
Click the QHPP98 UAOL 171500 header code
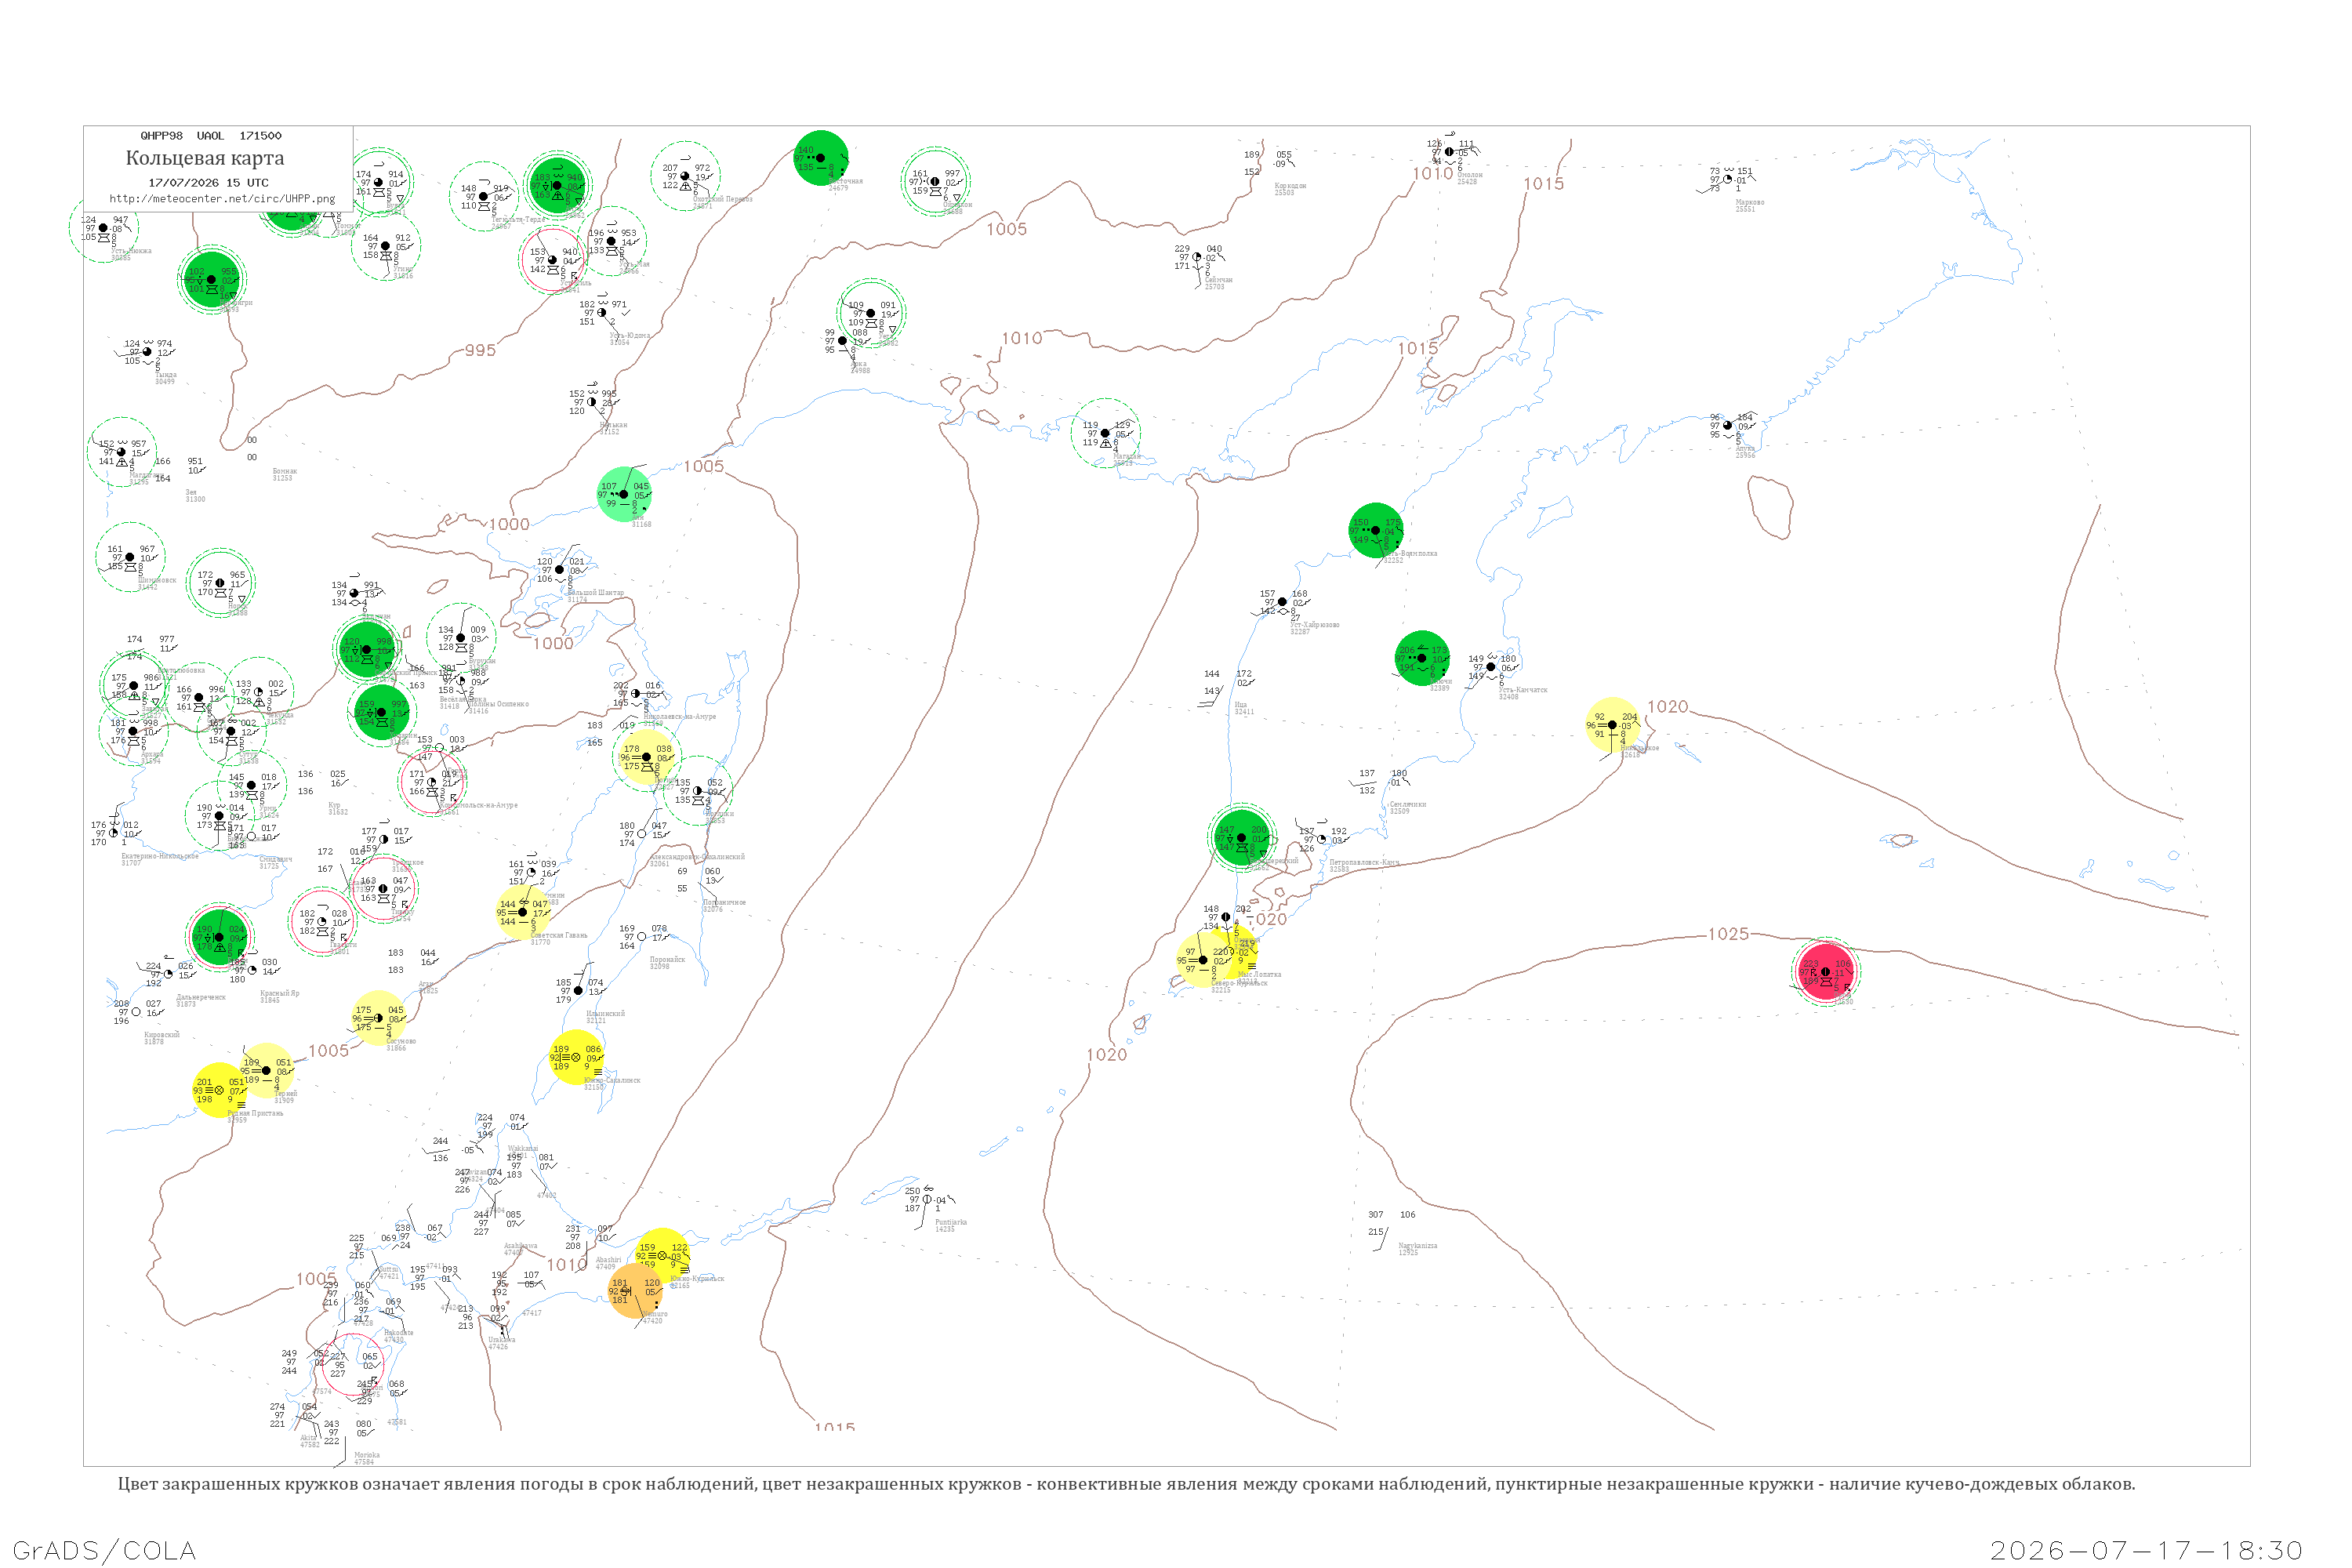(211, 135)
